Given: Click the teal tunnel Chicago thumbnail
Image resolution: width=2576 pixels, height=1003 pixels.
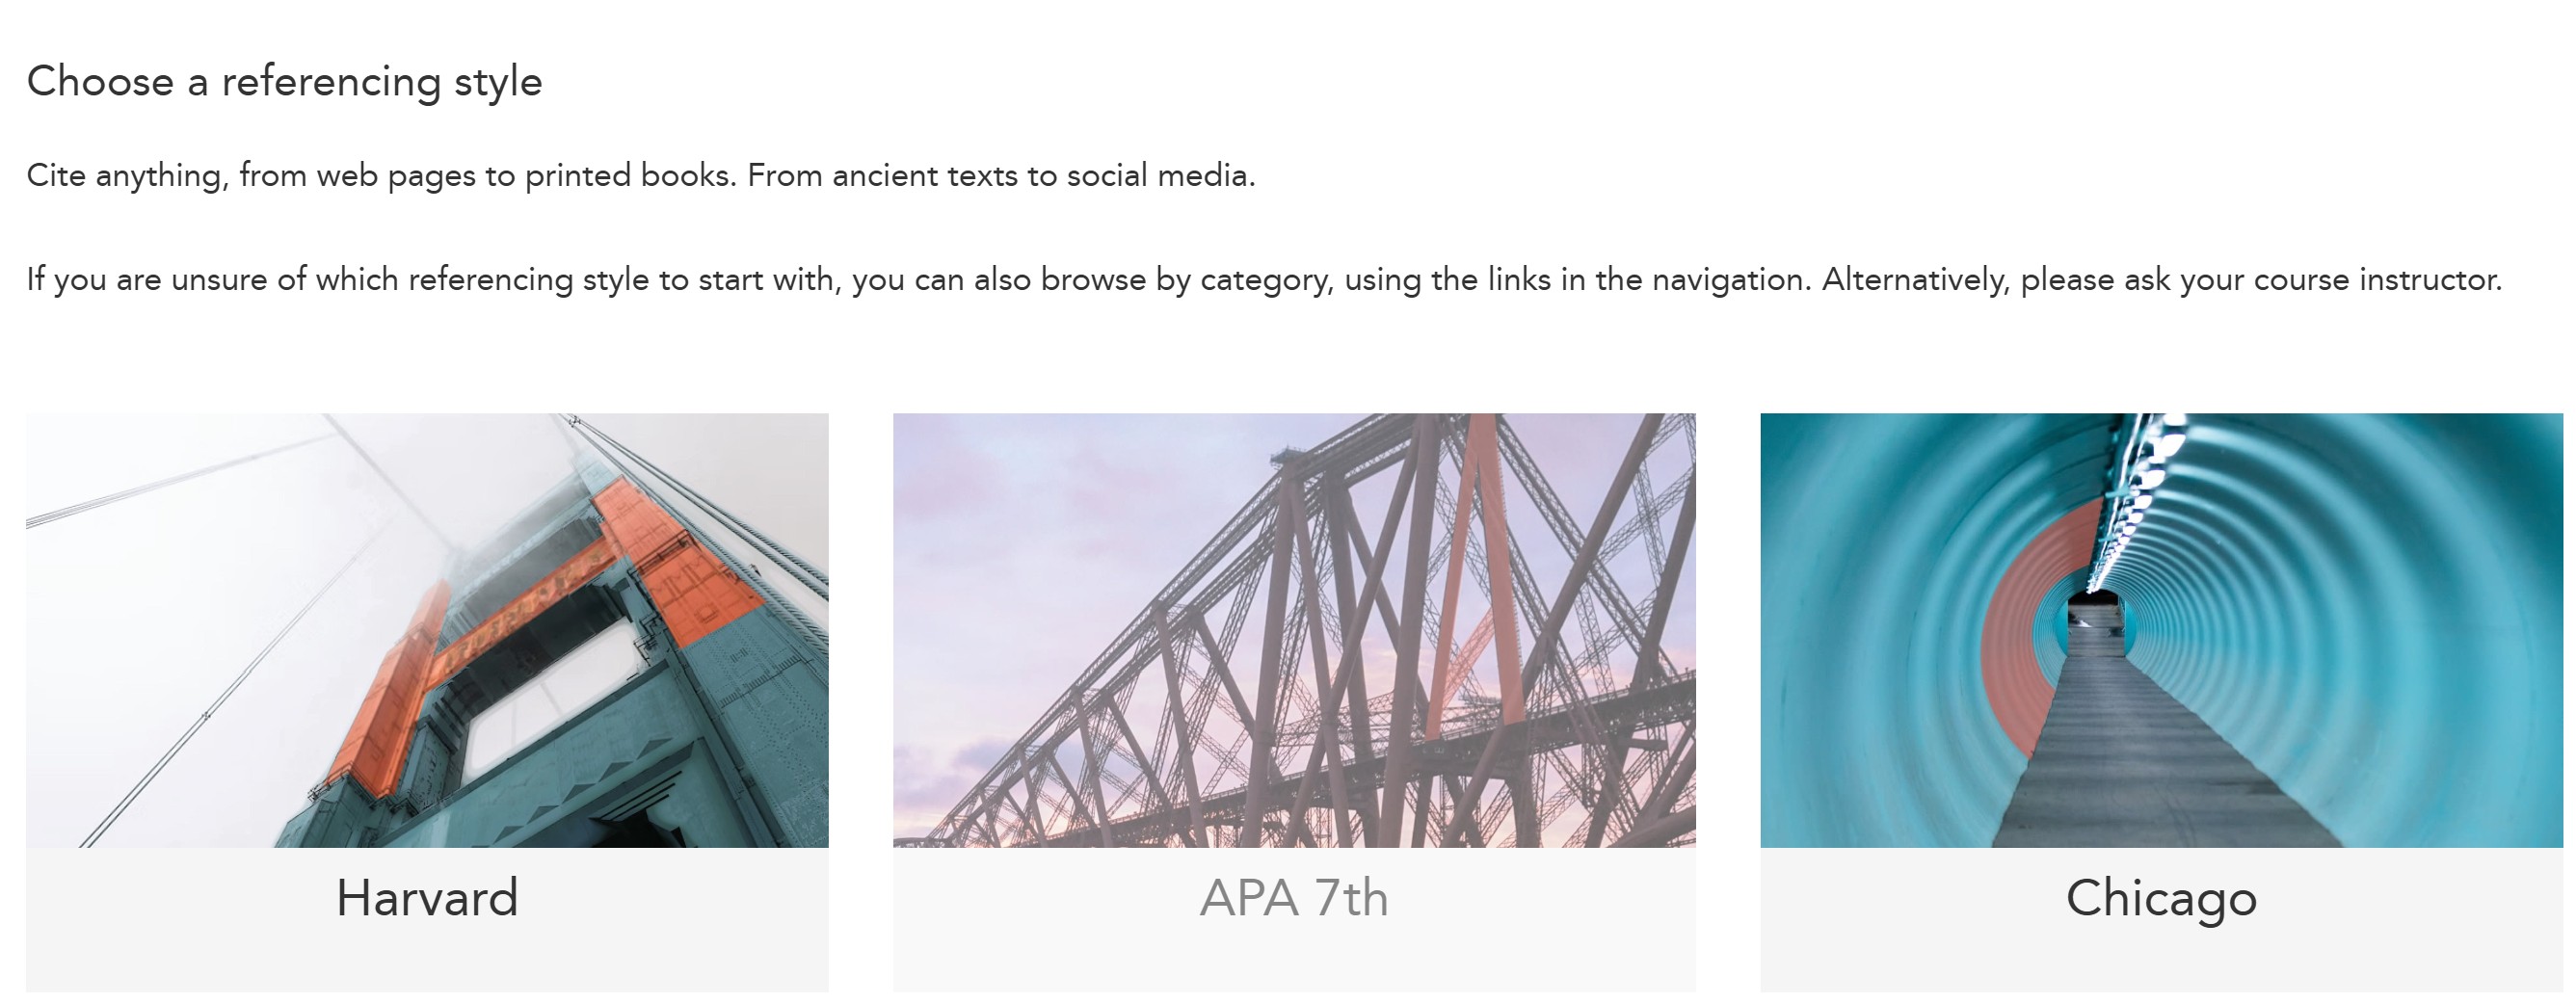Looking at the screenshot, I should [2161, 630].
